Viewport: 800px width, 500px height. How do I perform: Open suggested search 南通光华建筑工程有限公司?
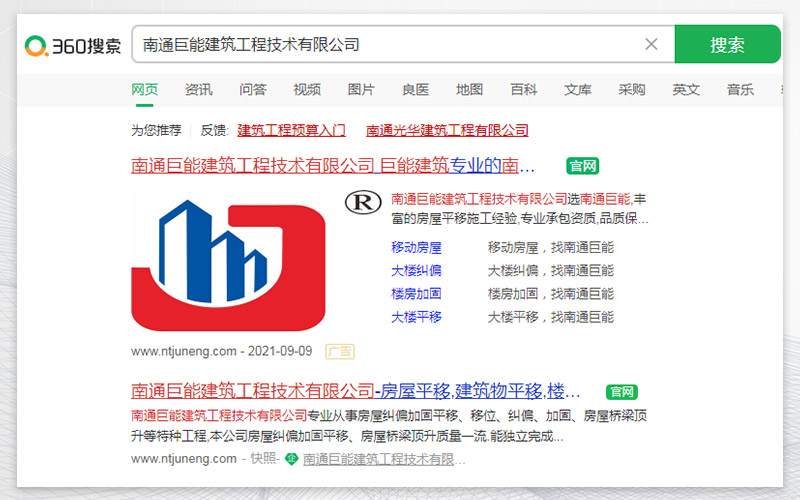447,130
